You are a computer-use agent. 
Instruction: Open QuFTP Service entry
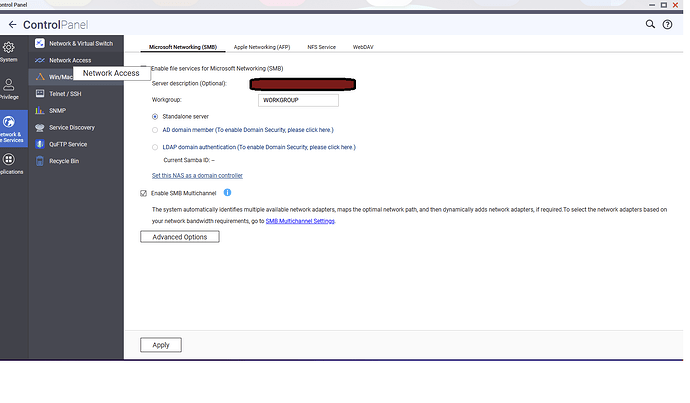(68, 144)
